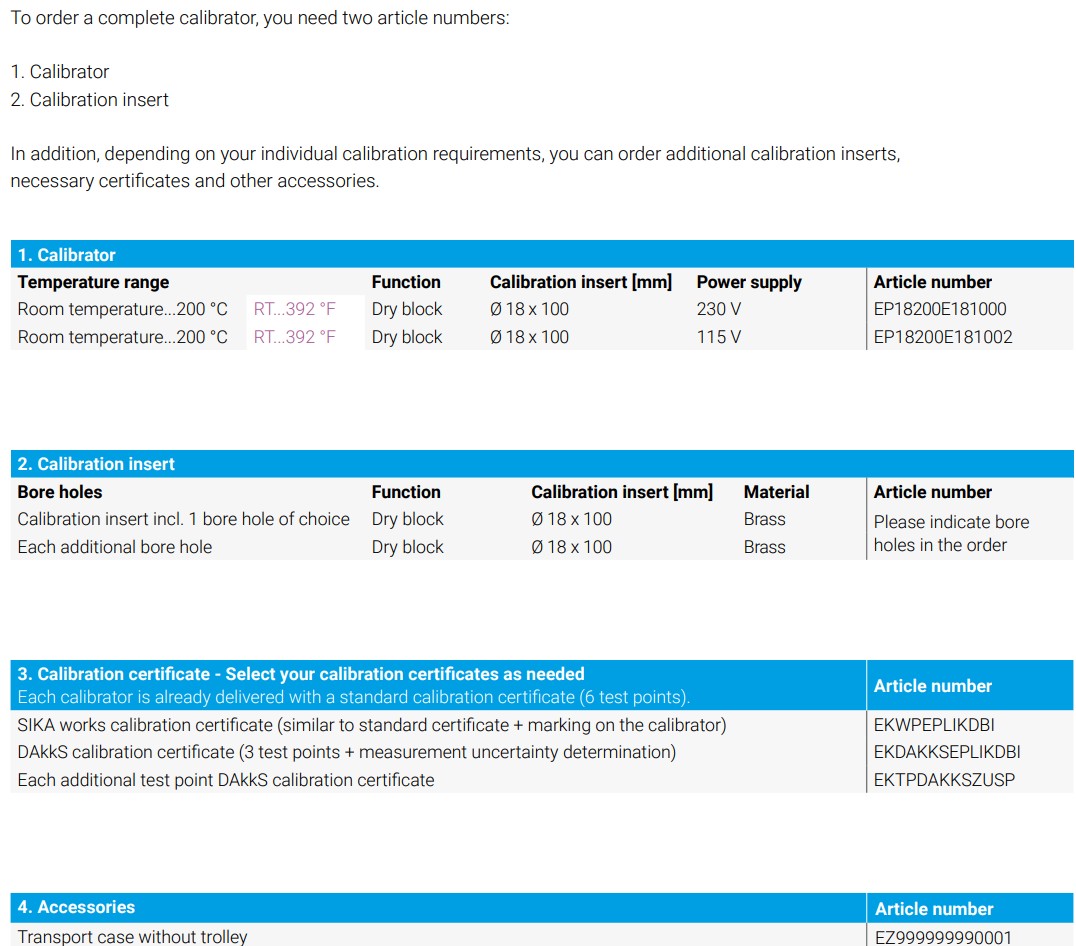Select the "Material" column header
This screenshot has height=946, width=1076.
tap(776, 492)
